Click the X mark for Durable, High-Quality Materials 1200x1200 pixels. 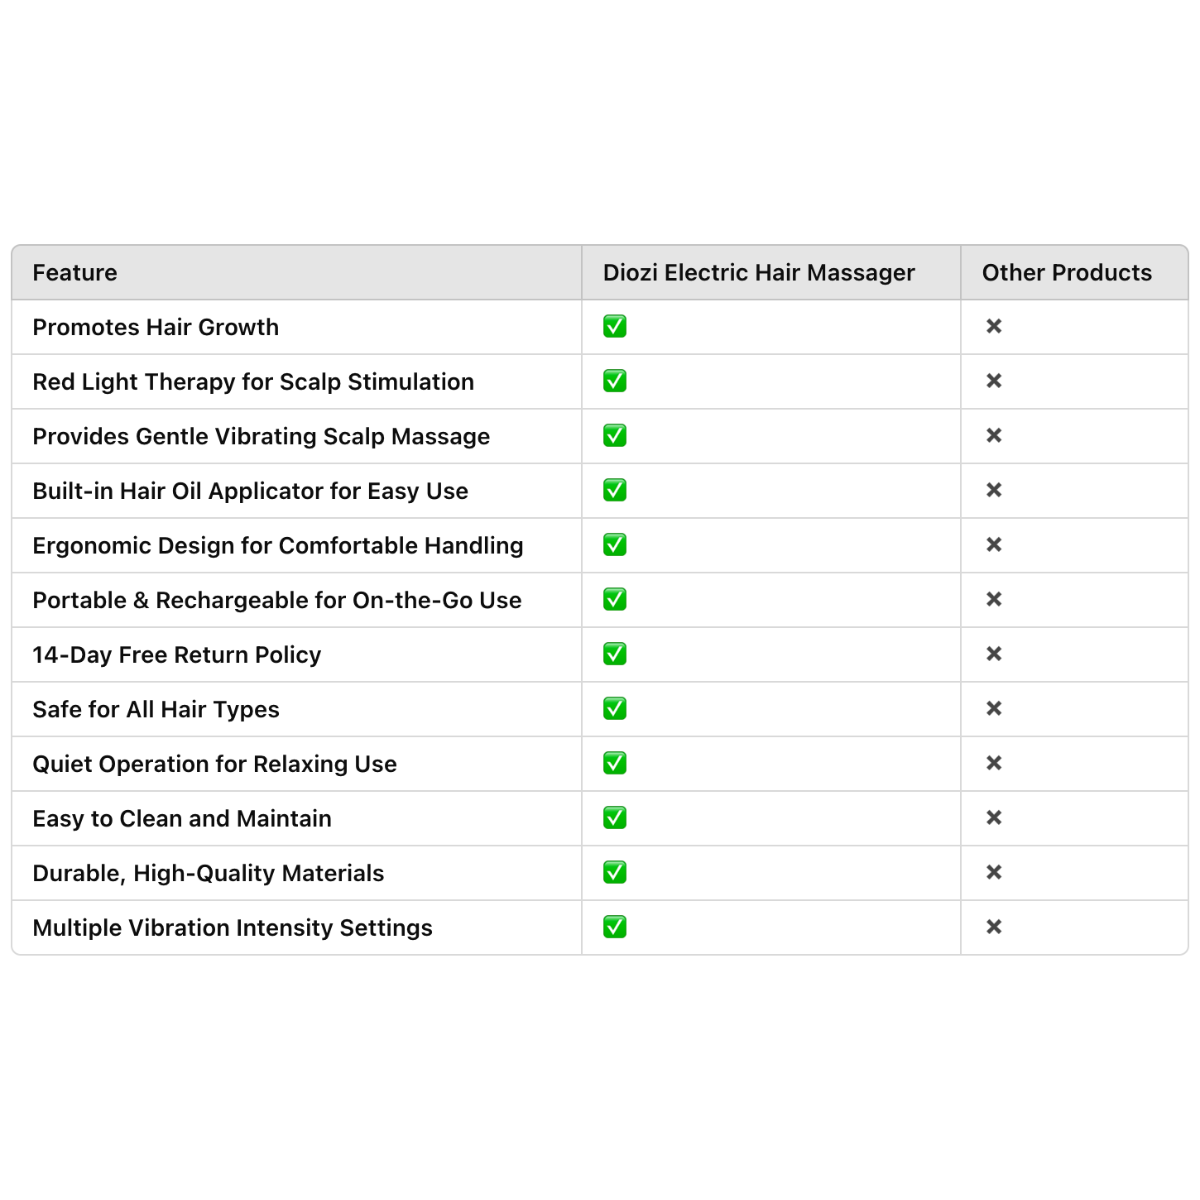[994, 872]
